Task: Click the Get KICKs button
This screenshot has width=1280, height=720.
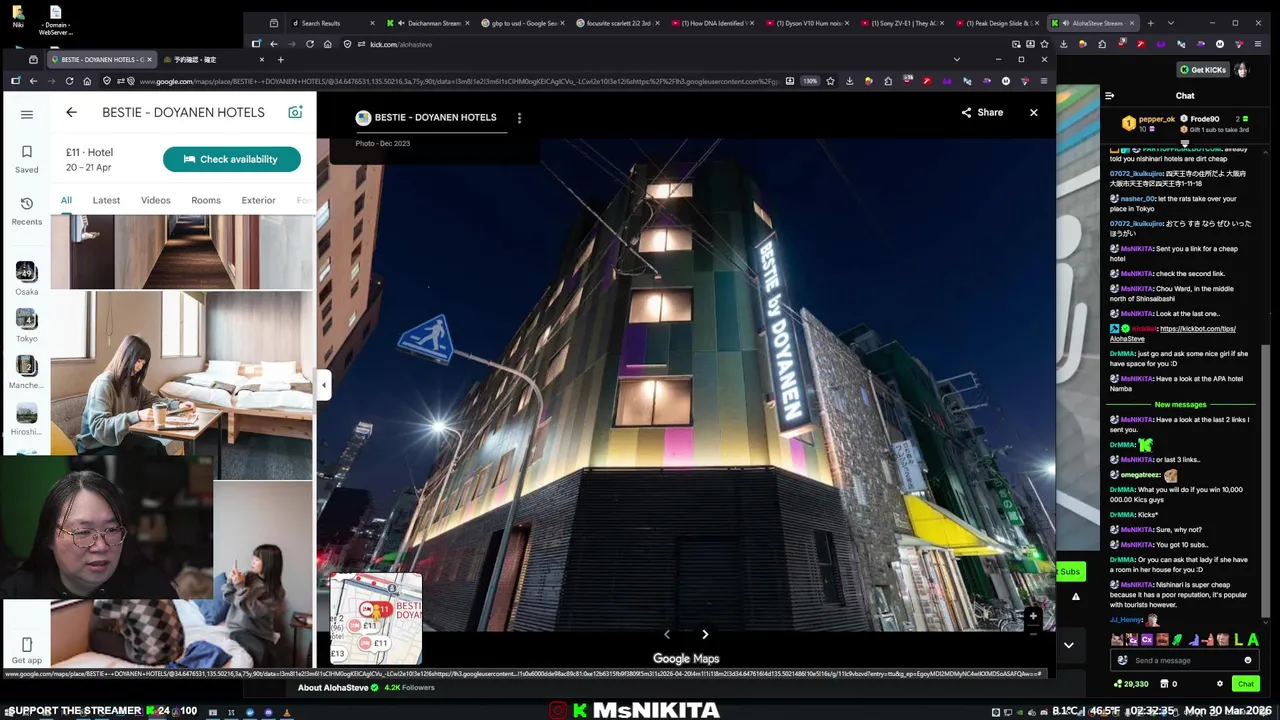Action: (1201, 70)
